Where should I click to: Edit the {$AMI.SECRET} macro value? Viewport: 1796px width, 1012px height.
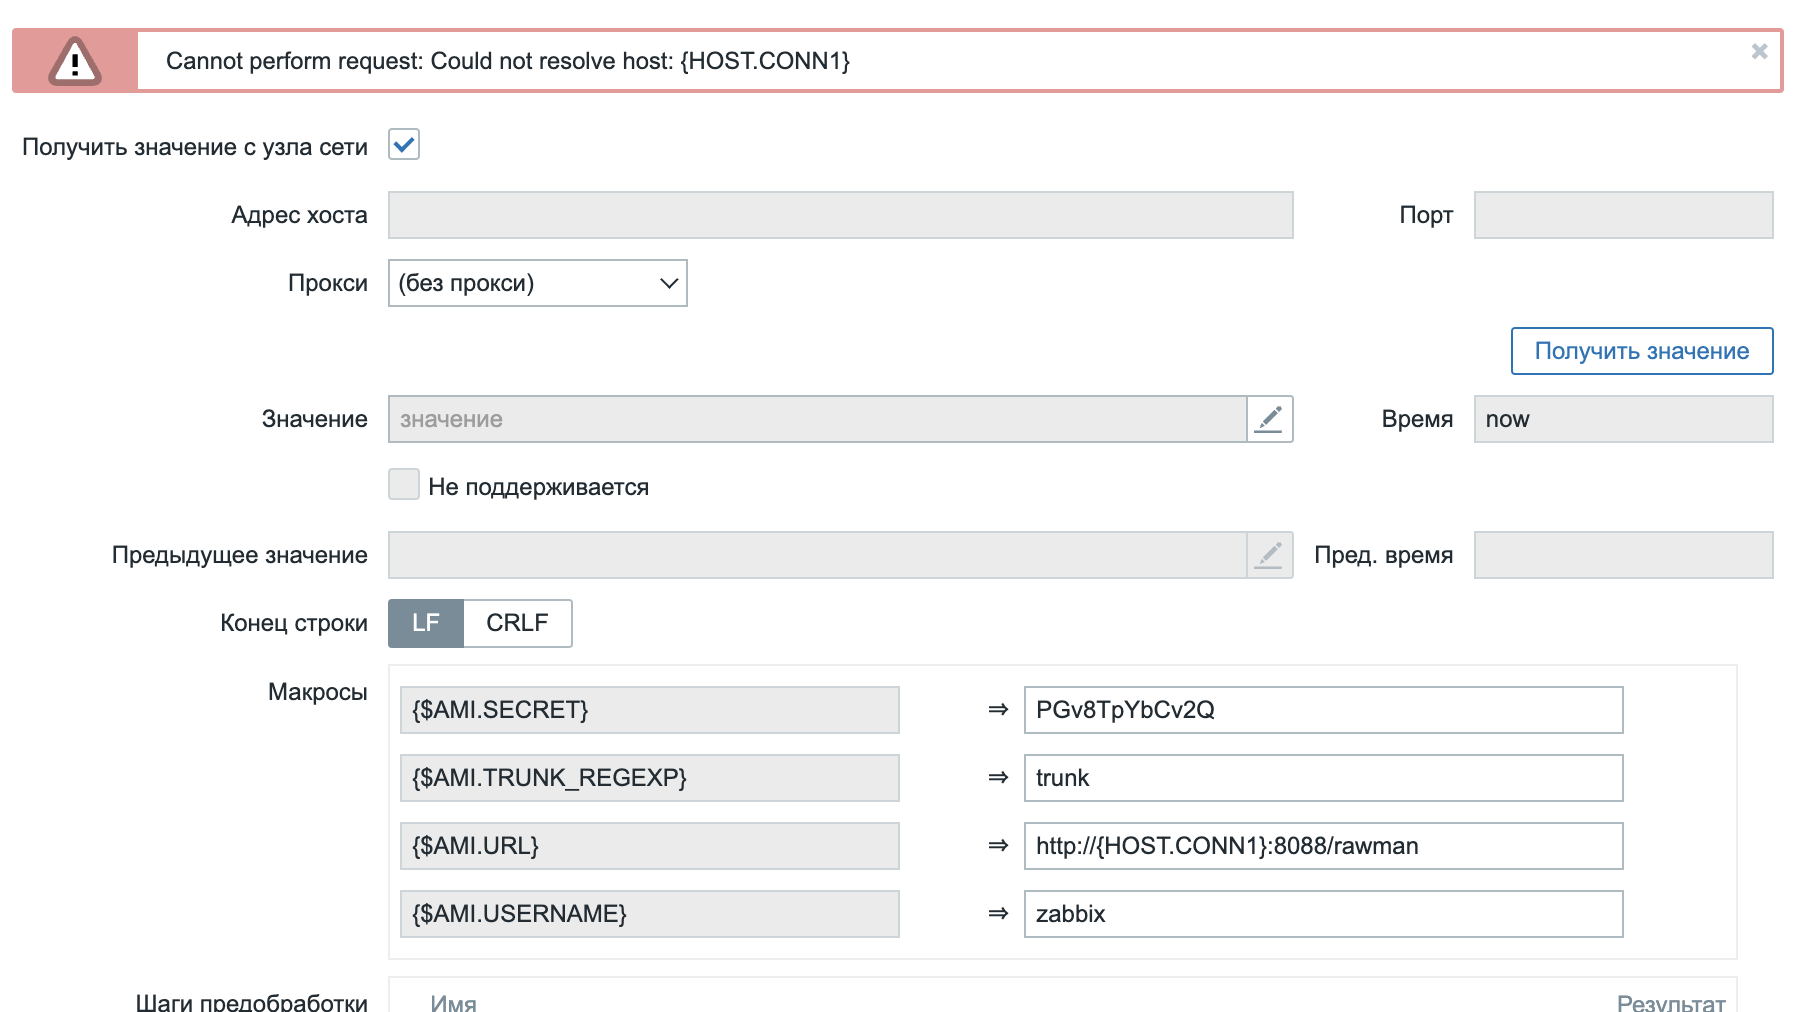[1322, 710]
